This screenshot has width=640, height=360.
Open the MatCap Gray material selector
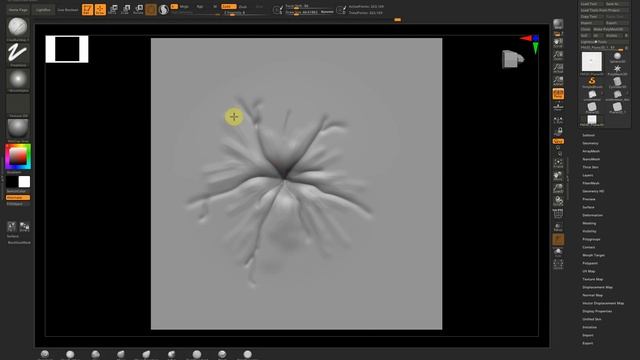(x=18, y=130)
